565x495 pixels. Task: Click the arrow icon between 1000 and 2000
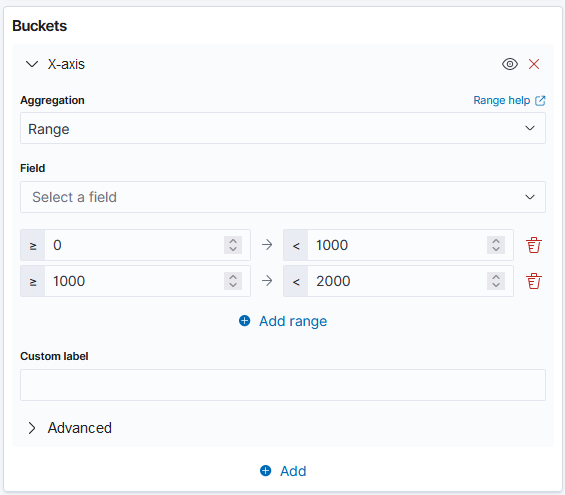tap(267, 281)
